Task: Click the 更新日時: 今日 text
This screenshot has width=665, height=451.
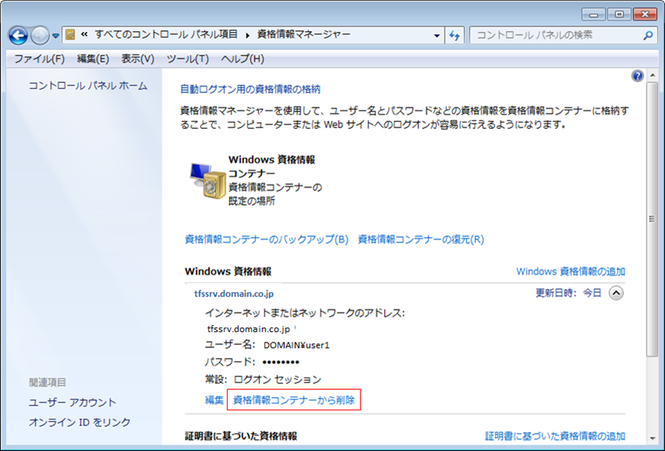Action: [568, 293]
